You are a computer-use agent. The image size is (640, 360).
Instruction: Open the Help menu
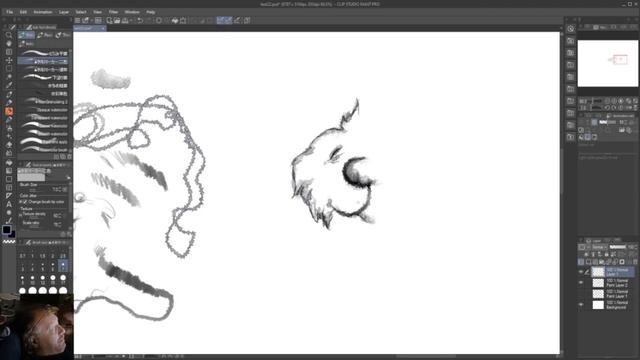click(x=151, y=12)
